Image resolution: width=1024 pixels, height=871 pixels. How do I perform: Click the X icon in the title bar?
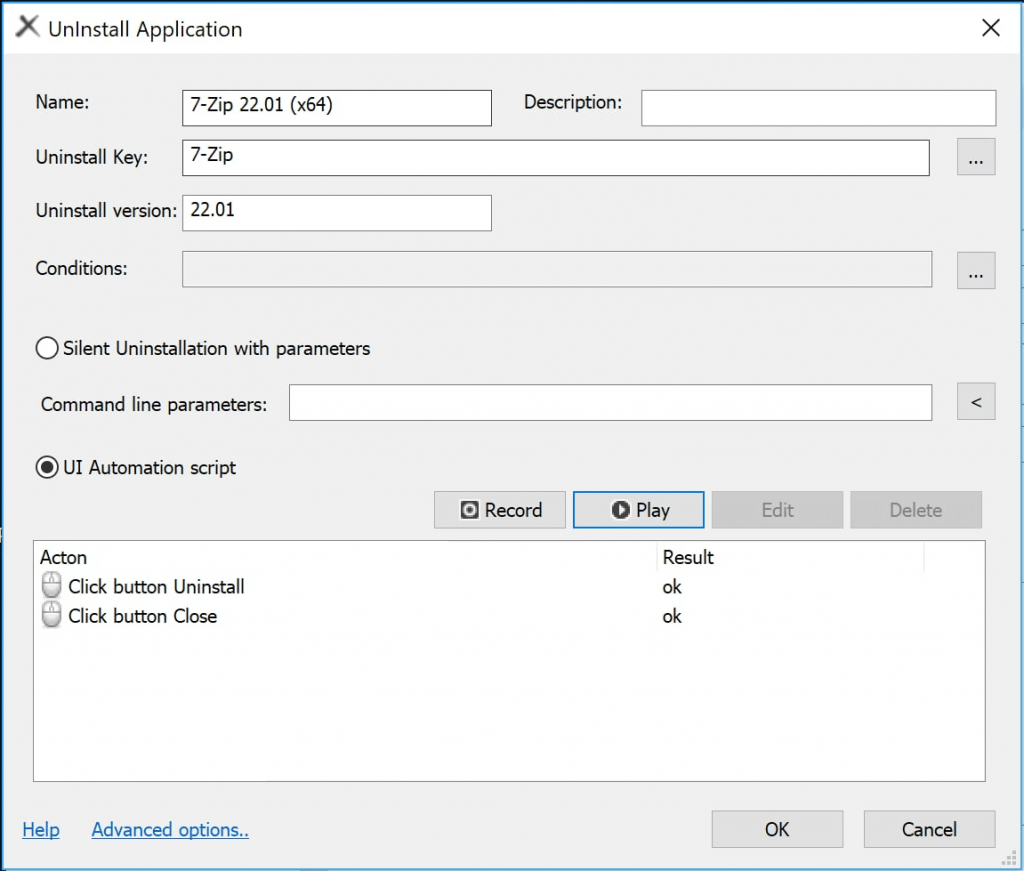coord(27,27)
